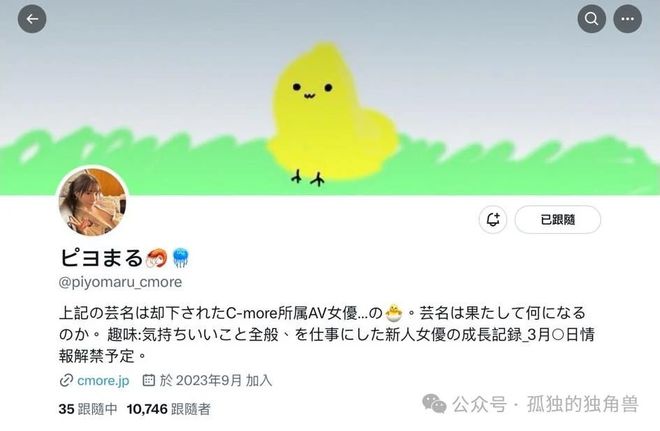Click the shrimp emoji after the name

click(x=157, y=258)
